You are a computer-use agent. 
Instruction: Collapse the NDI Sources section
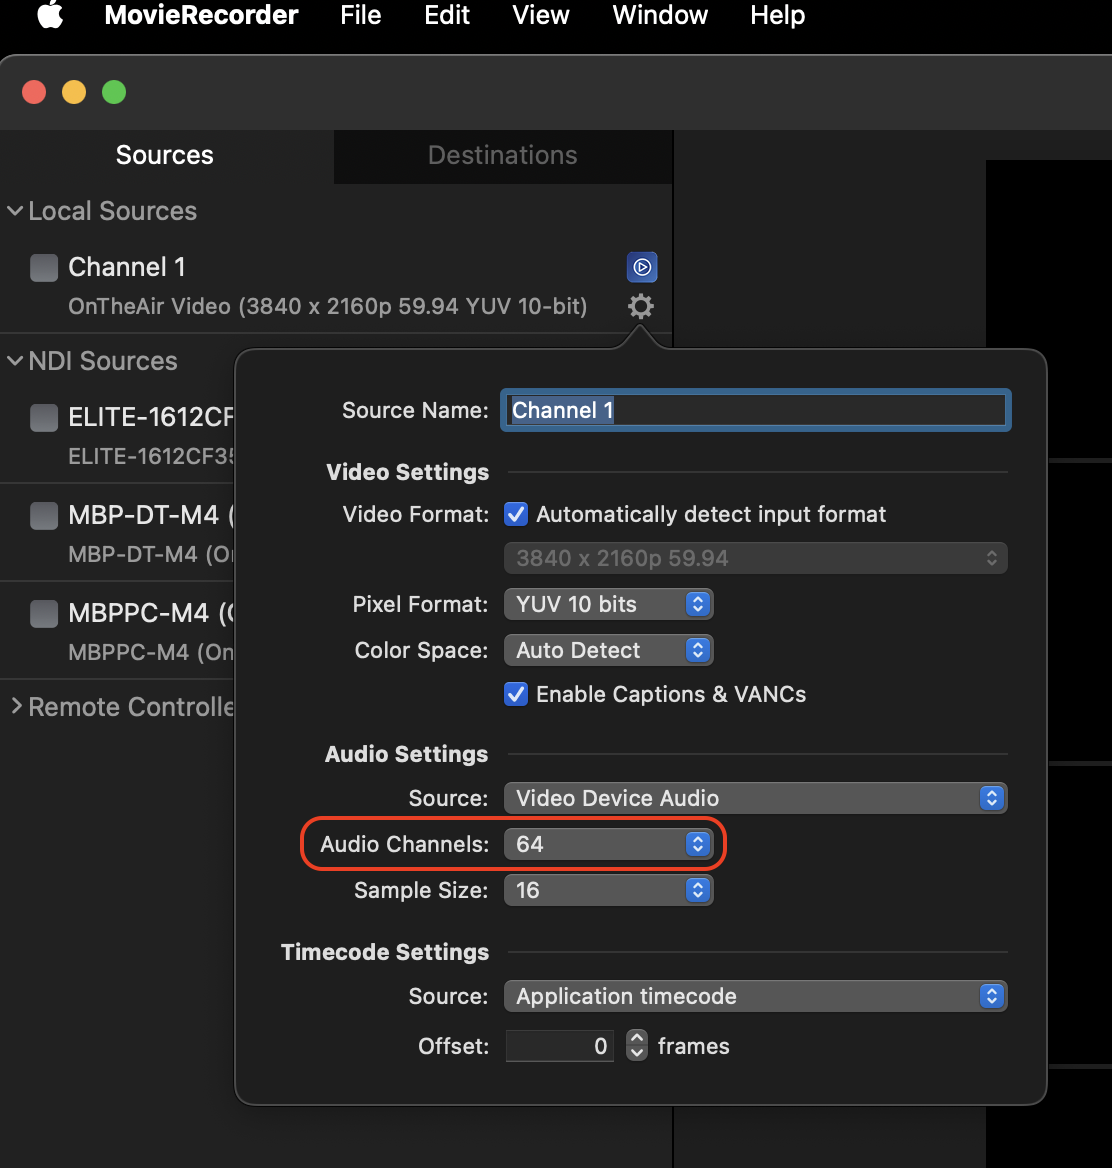tap(16, 361)
